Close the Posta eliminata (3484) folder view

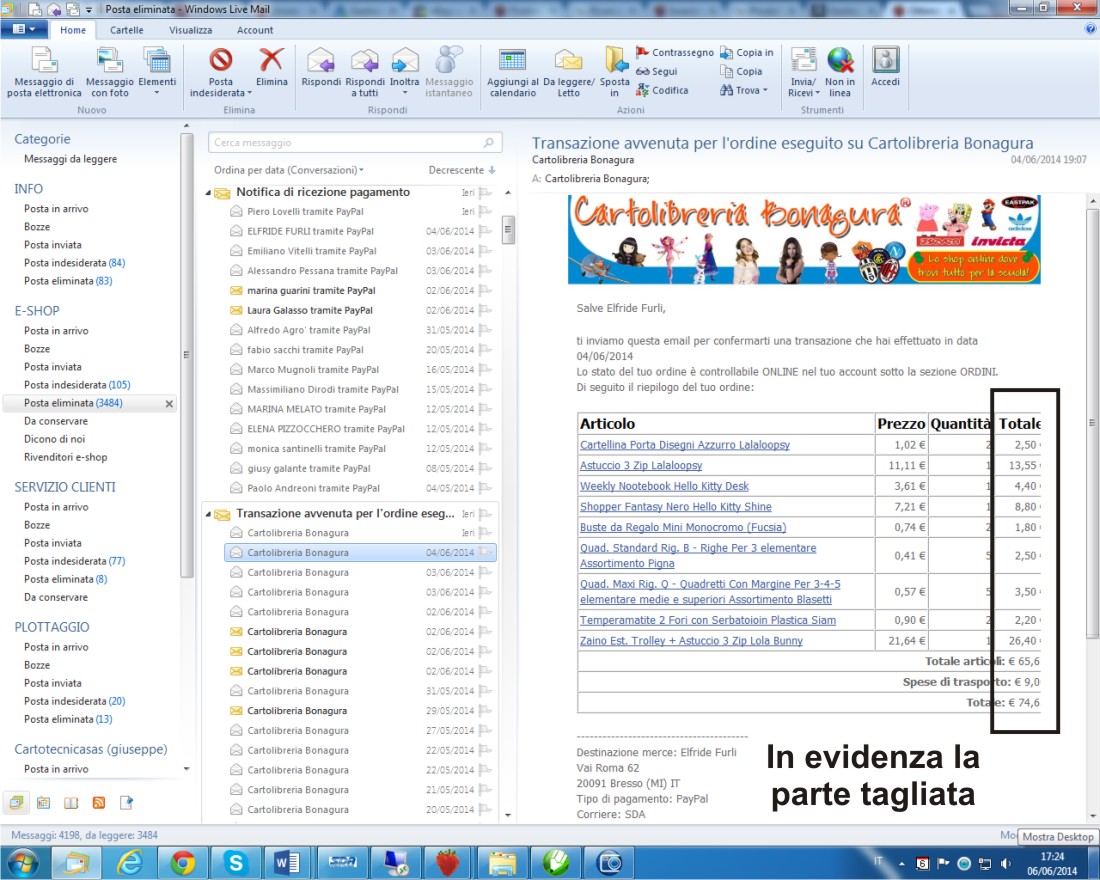pyautogui.click(x=169, y=404)
